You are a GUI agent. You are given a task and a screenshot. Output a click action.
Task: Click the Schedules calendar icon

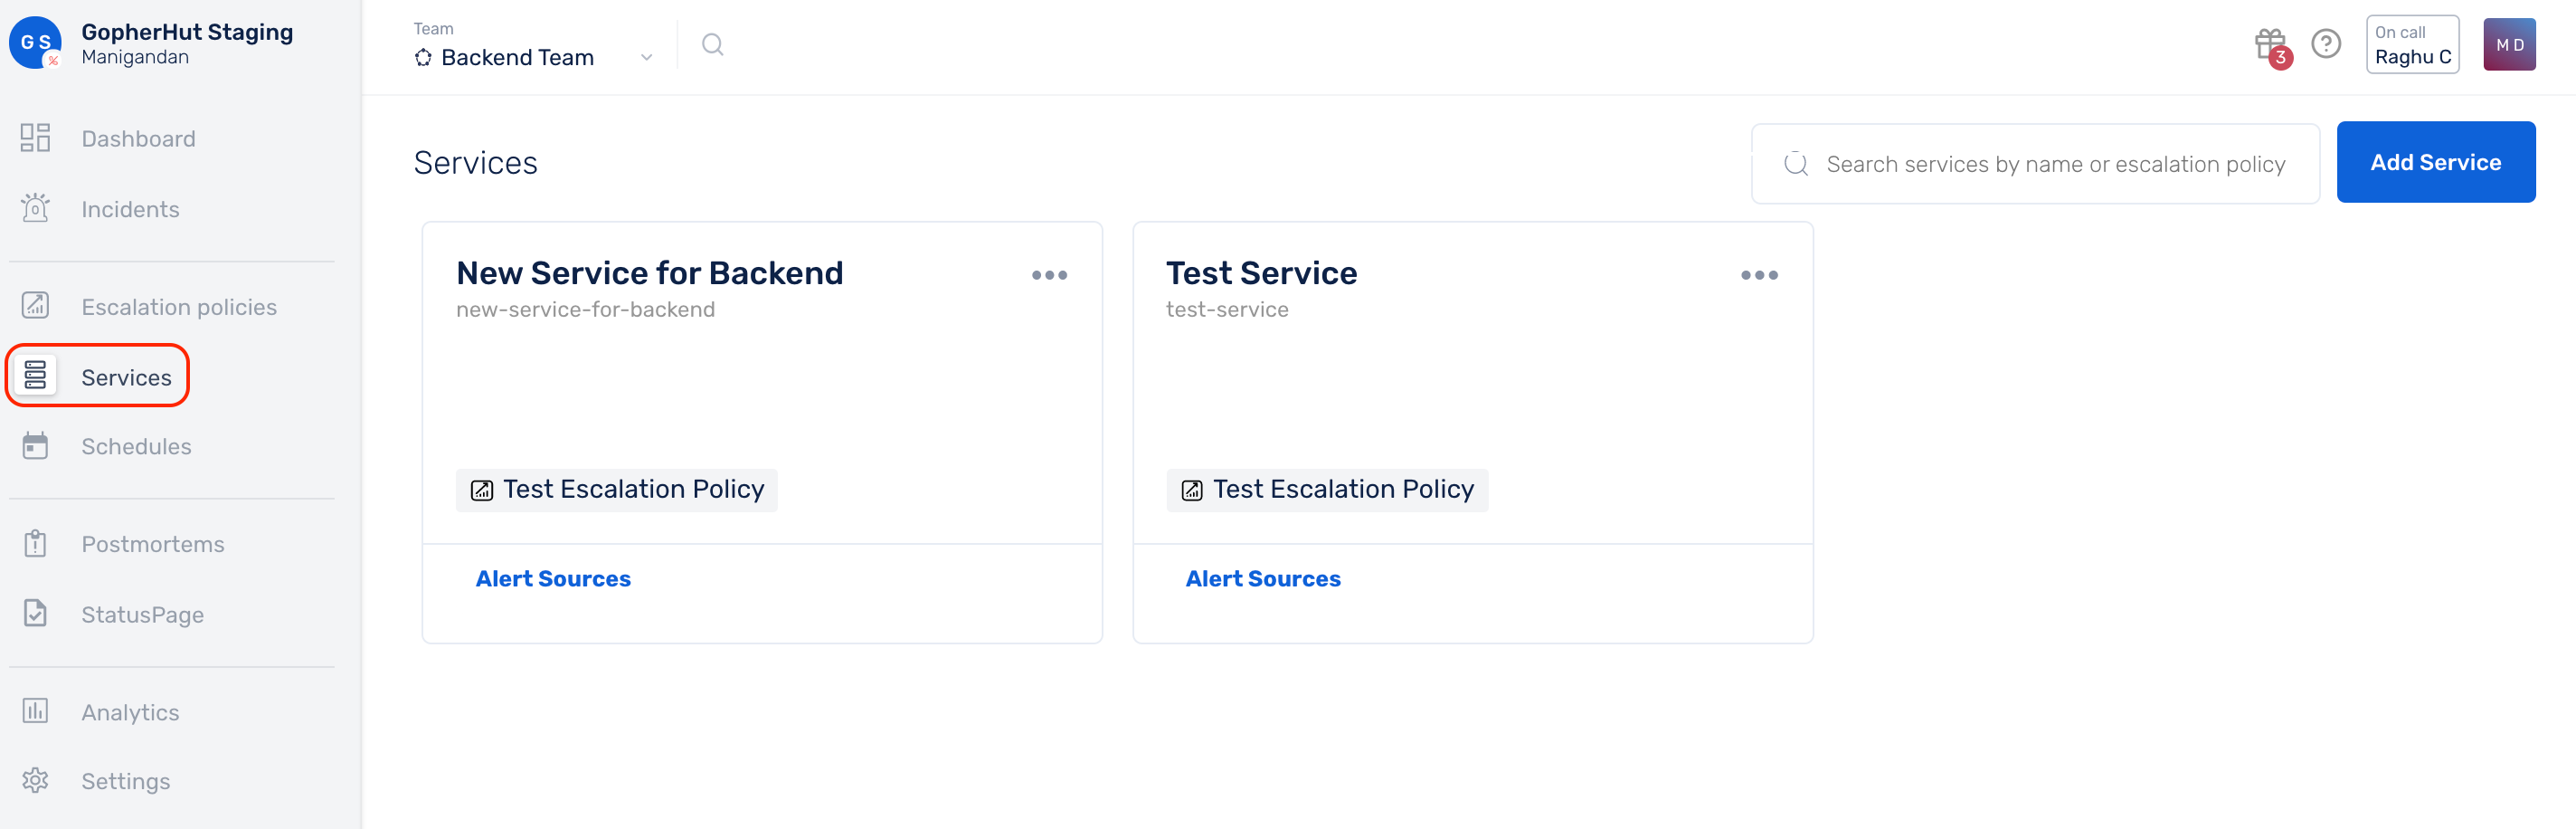tap(35, 446)
